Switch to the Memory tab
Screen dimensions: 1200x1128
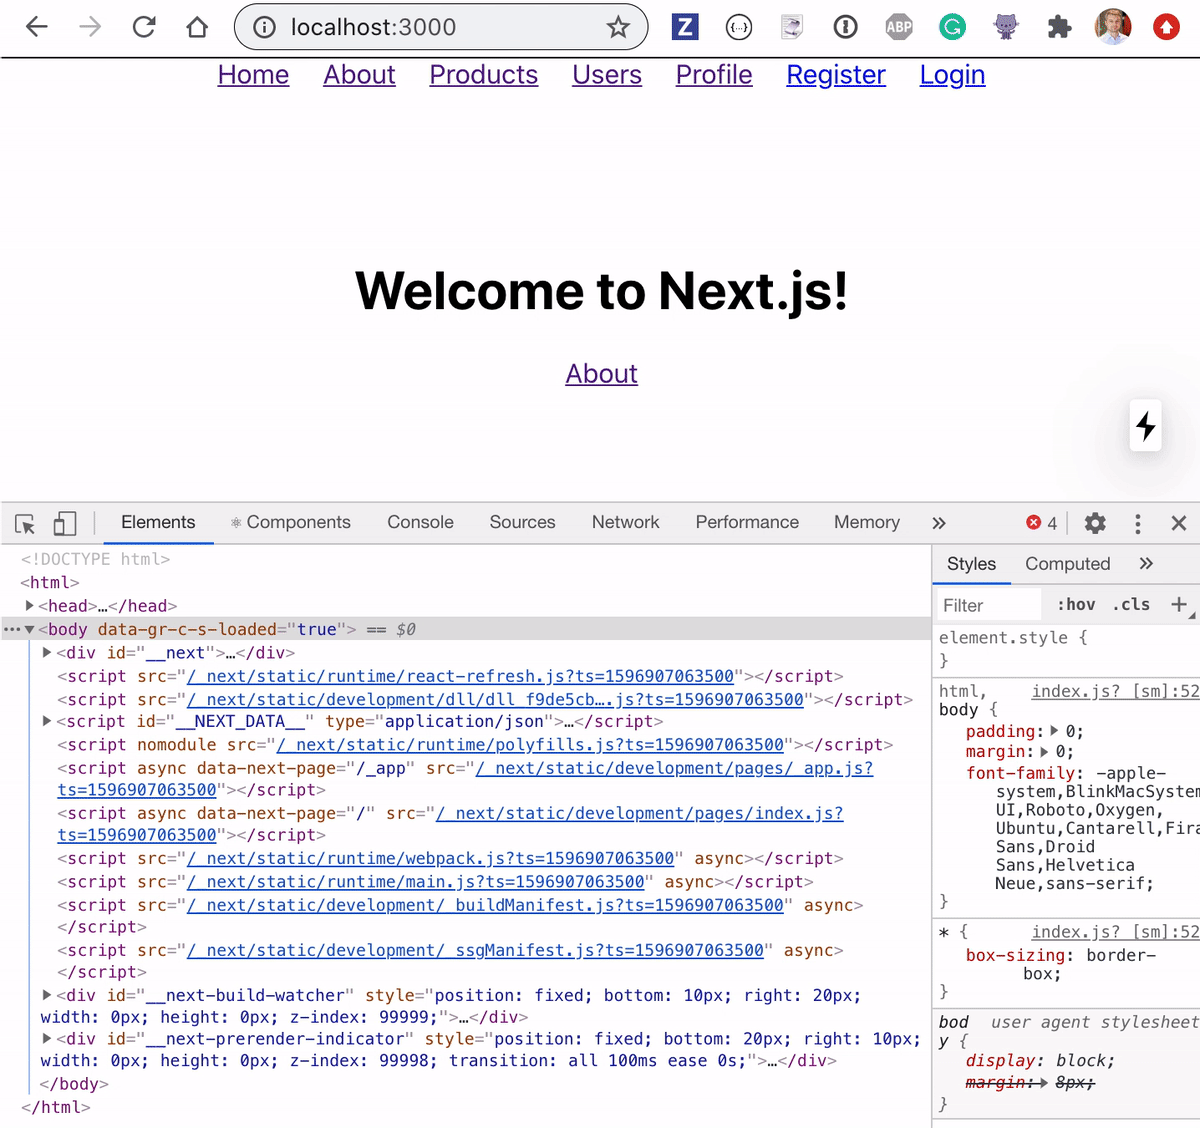pyautogui.click(x=867, y=522)
